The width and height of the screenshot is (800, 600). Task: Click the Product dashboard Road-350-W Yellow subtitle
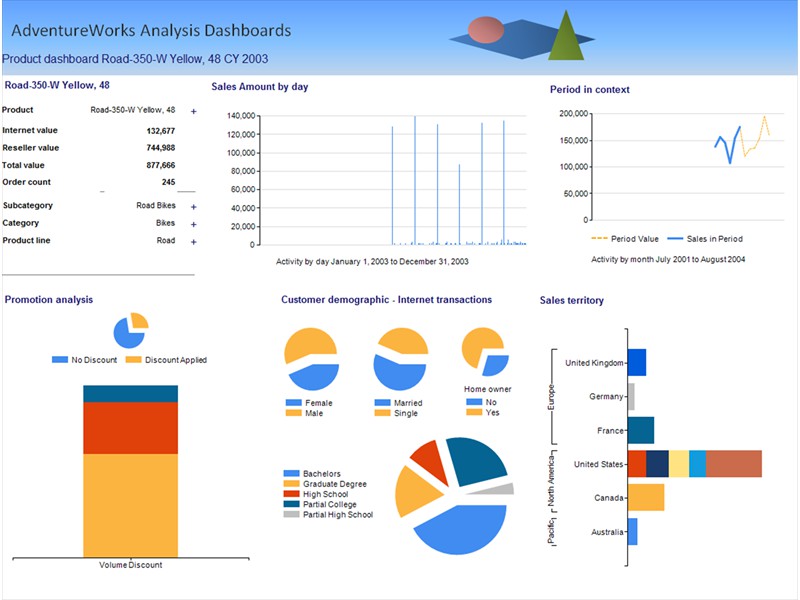135,59
